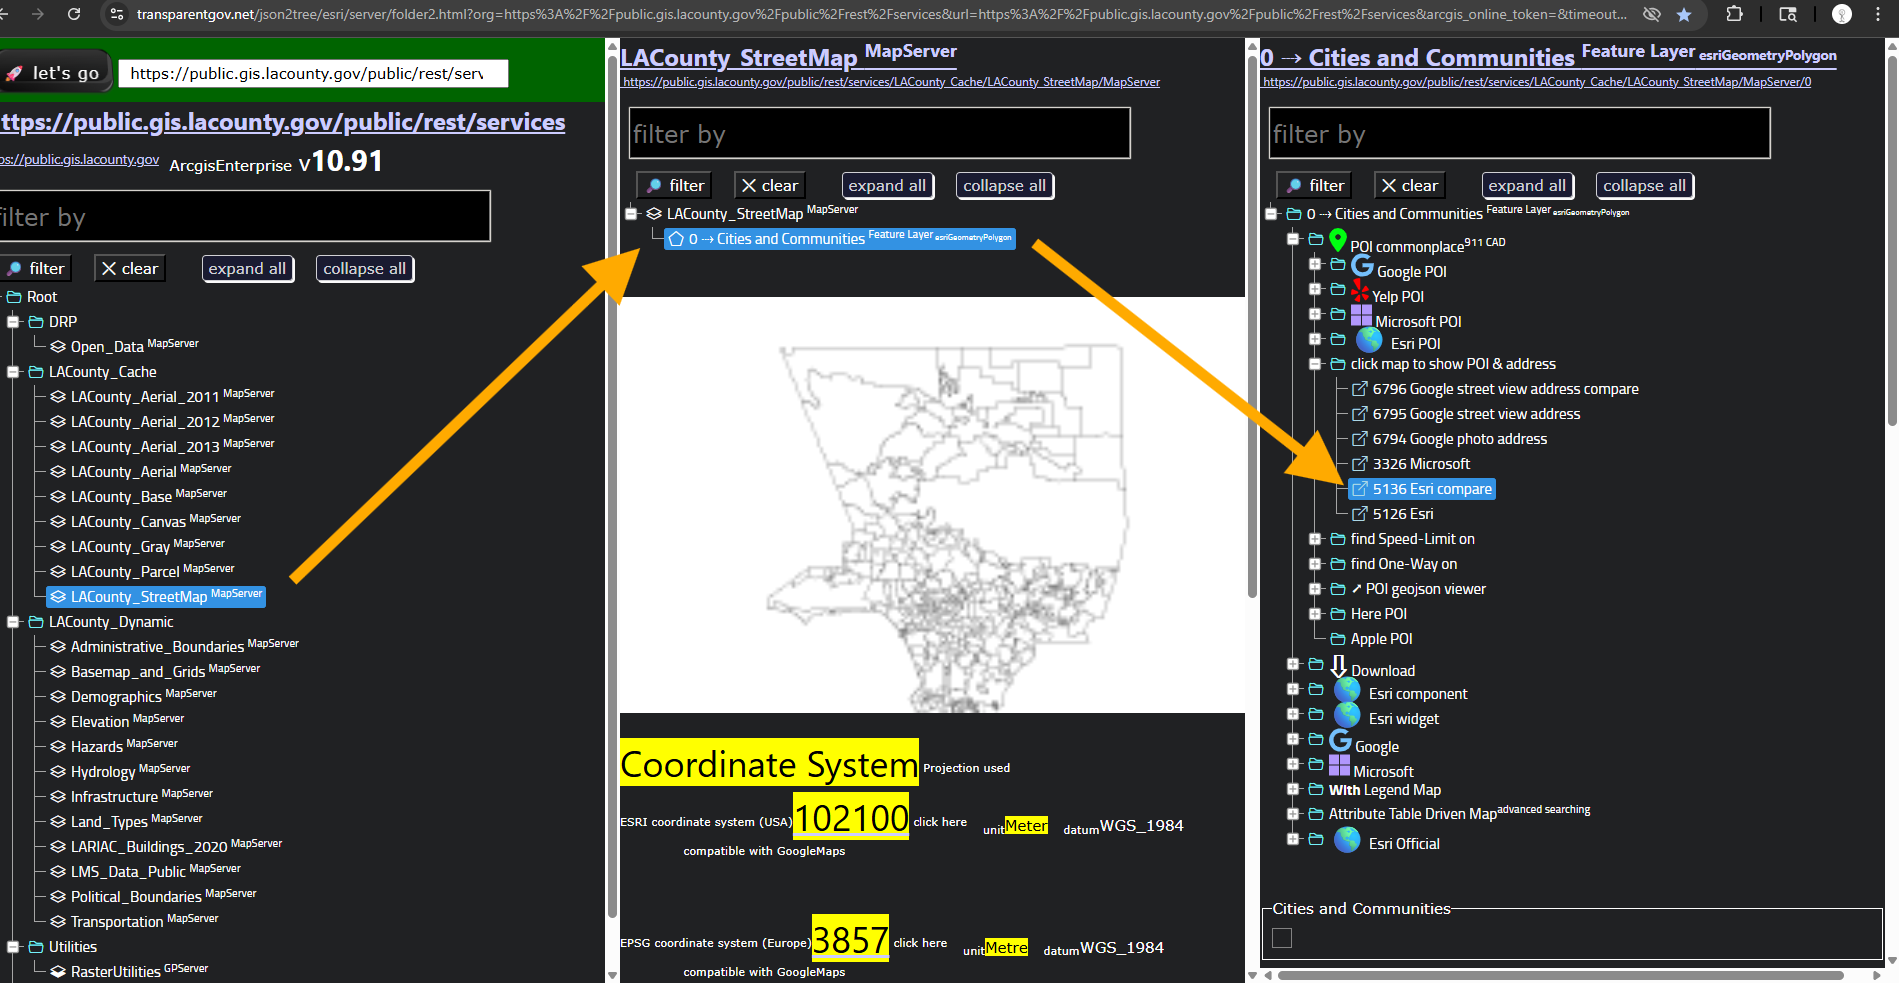Collapse click map to show POI & address
Viewport: 1899px width, 983px height.
[x=1315, y=364]
